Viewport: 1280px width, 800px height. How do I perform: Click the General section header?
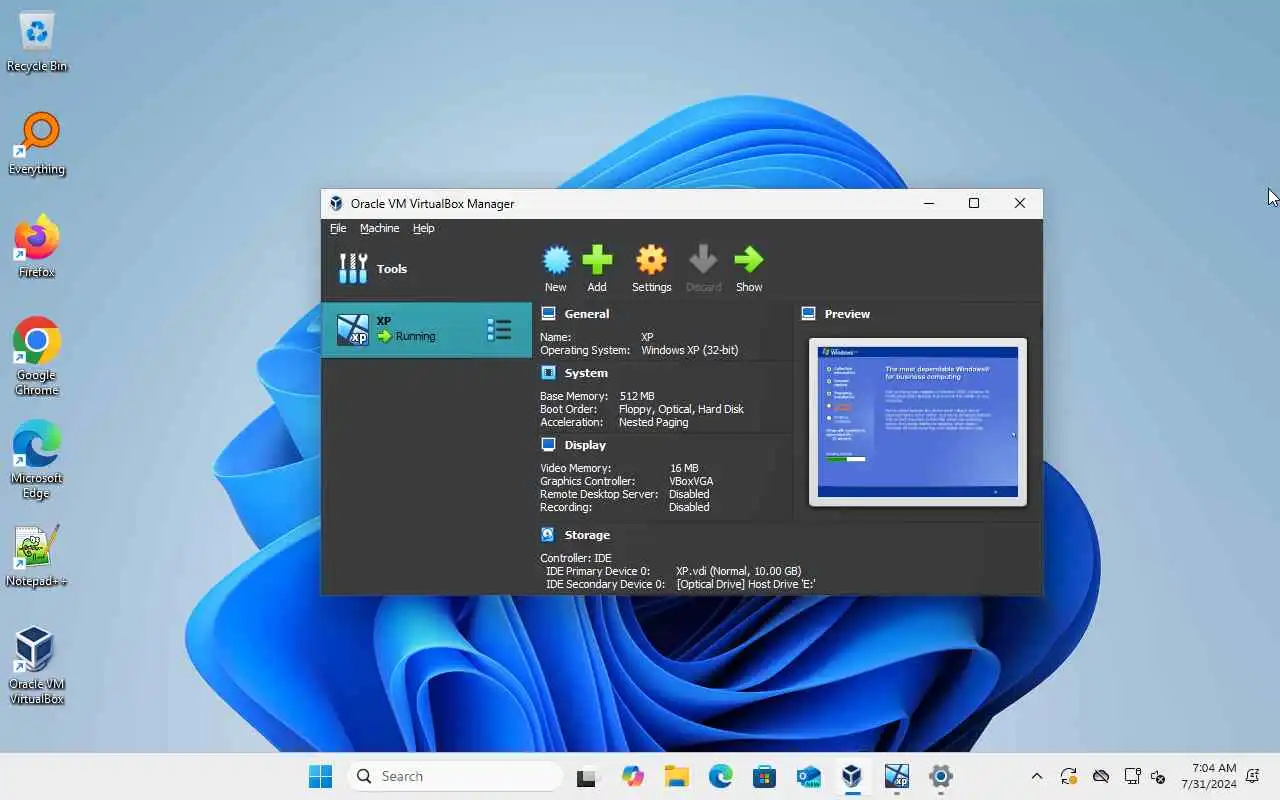[x=586, y=314]
